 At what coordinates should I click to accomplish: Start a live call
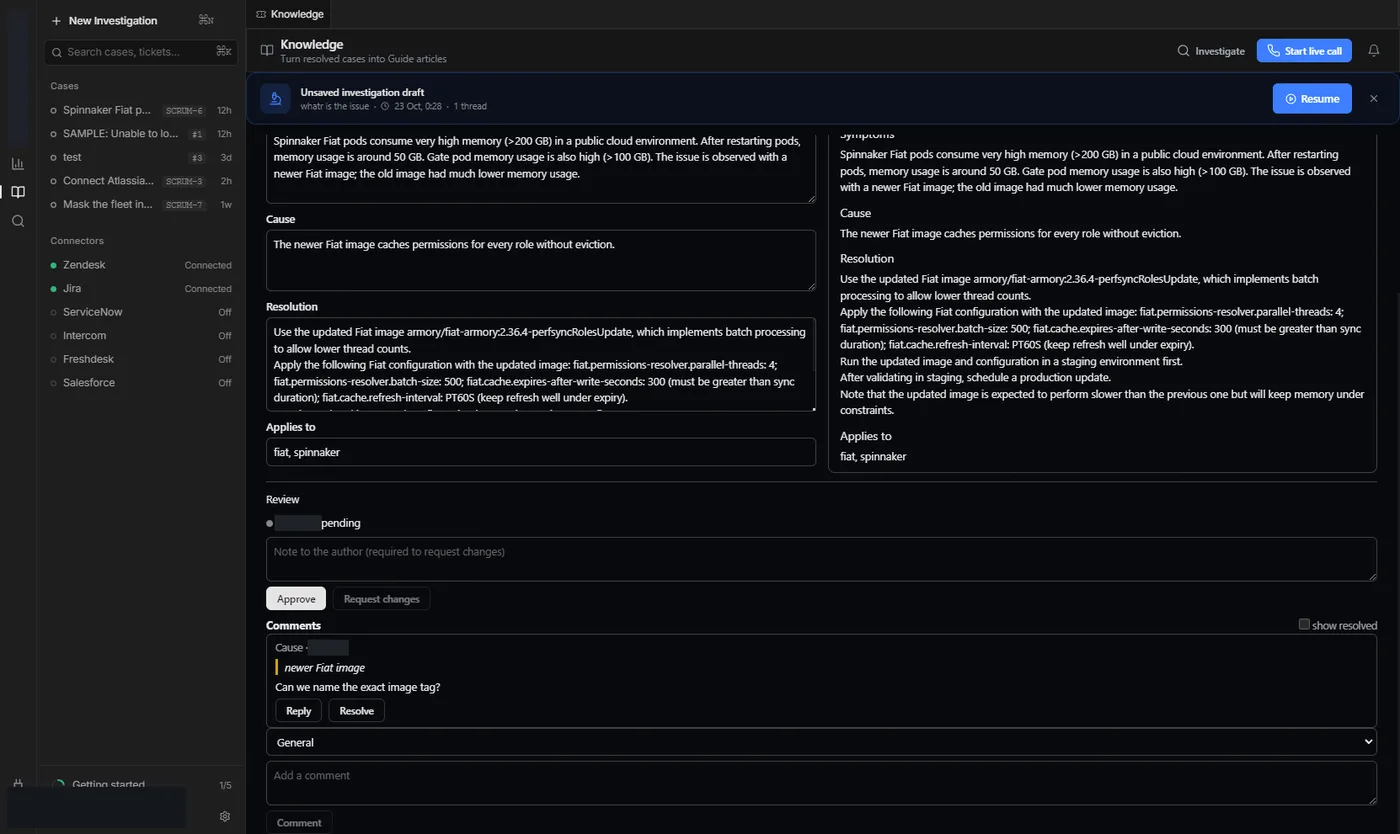(1304, 51)
